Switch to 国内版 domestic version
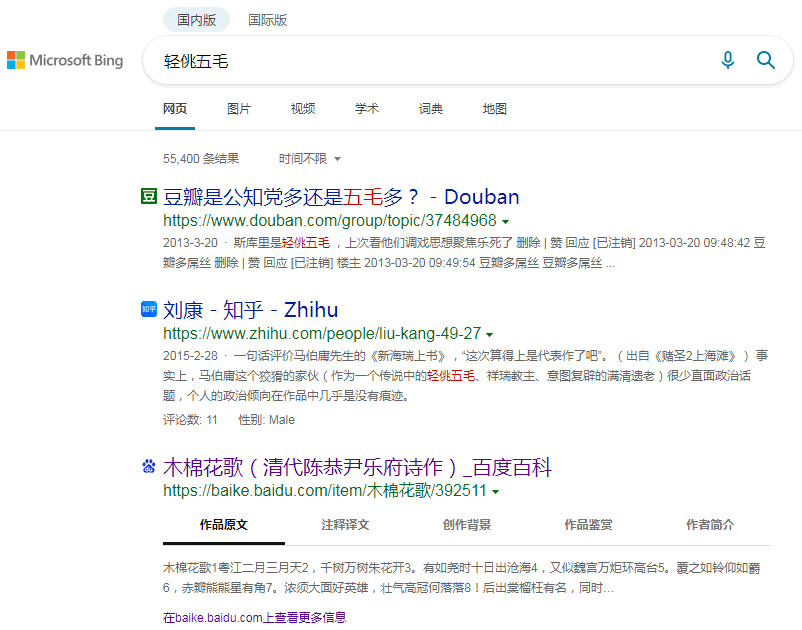802x630 pixels. (x=196, y=20)
